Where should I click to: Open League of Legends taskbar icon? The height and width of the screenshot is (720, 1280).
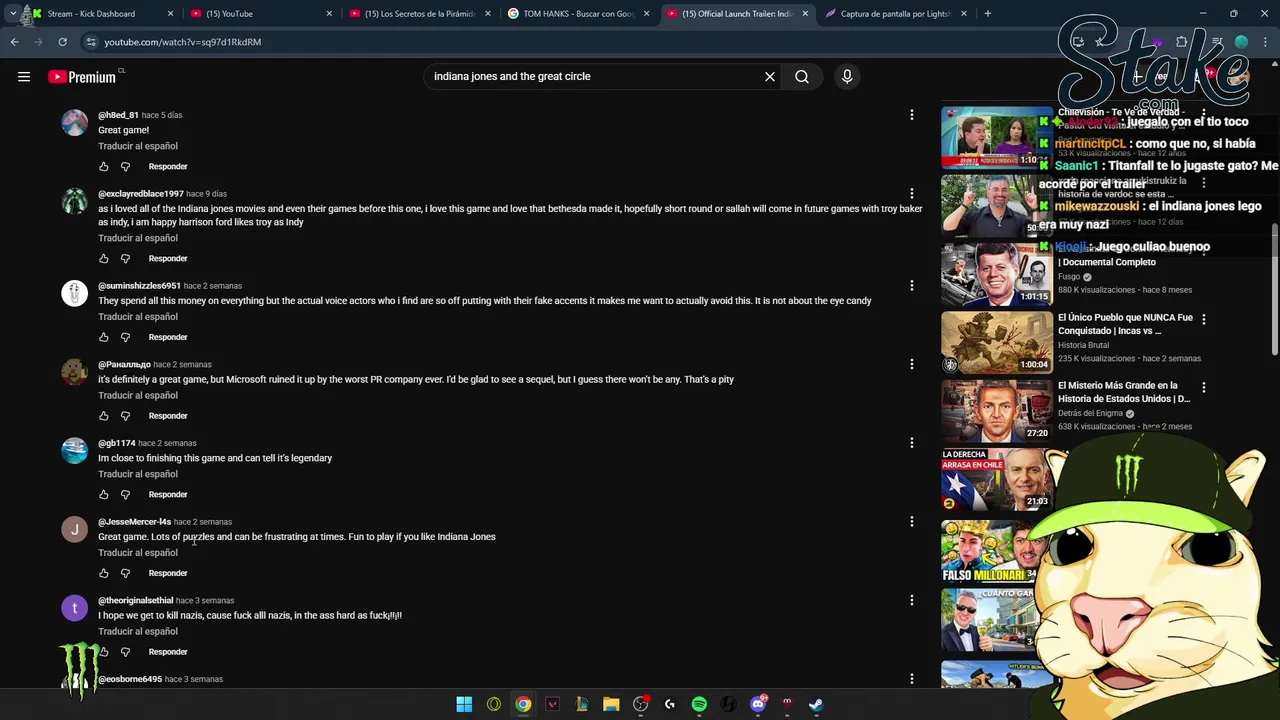(x=582, y=704)
